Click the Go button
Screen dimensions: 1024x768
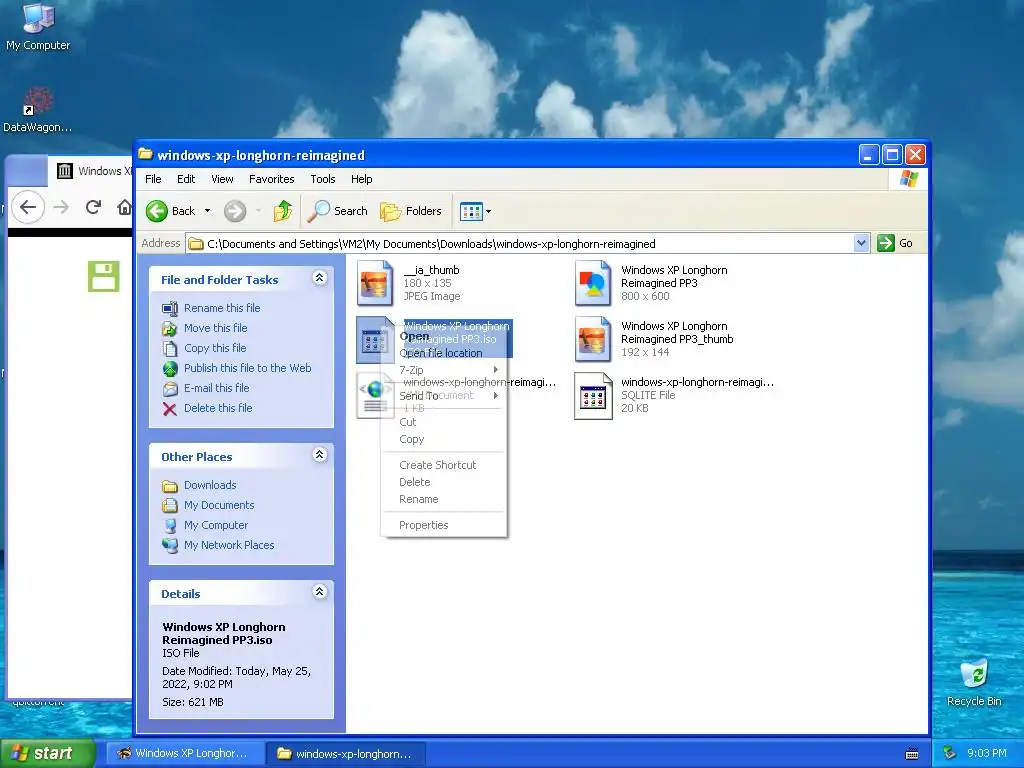click(x=895, y=243)
